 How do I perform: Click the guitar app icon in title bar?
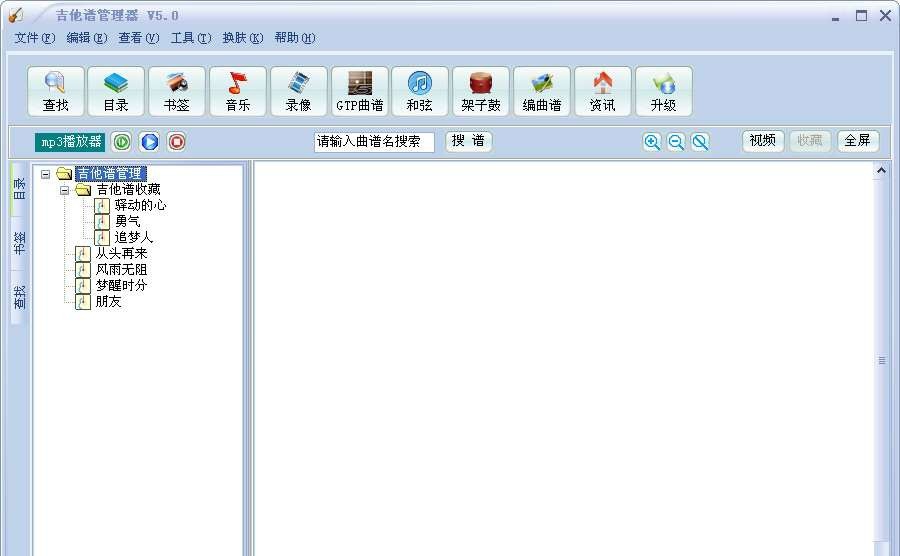click(15, 15)
